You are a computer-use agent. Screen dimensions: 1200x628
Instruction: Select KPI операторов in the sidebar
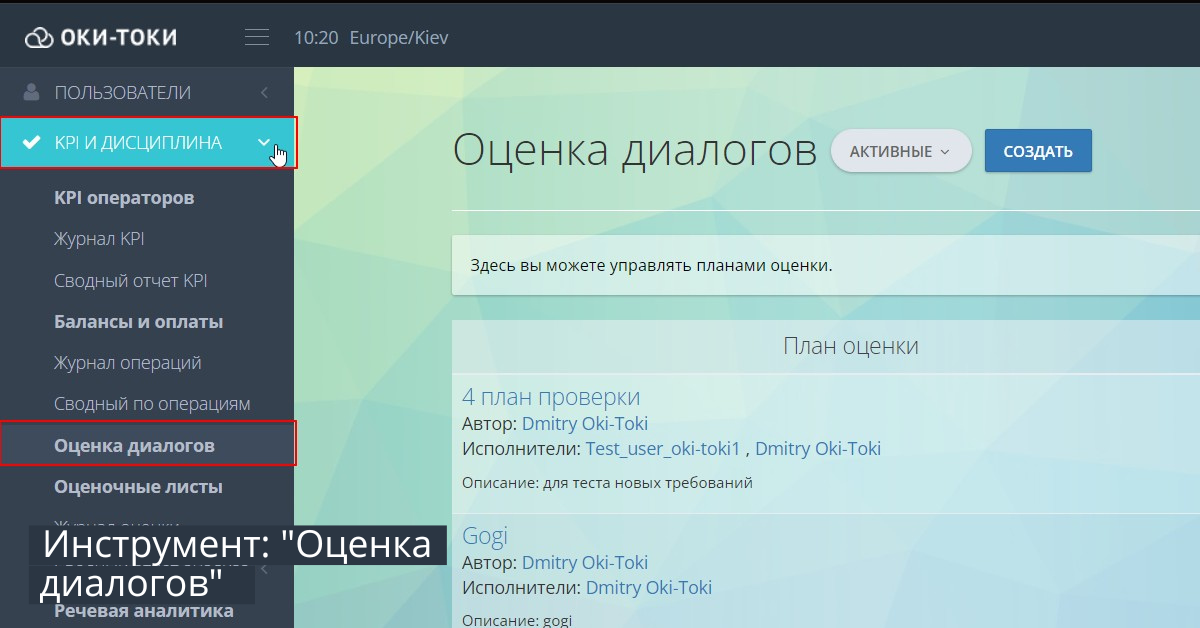click(x=124, y=198)
